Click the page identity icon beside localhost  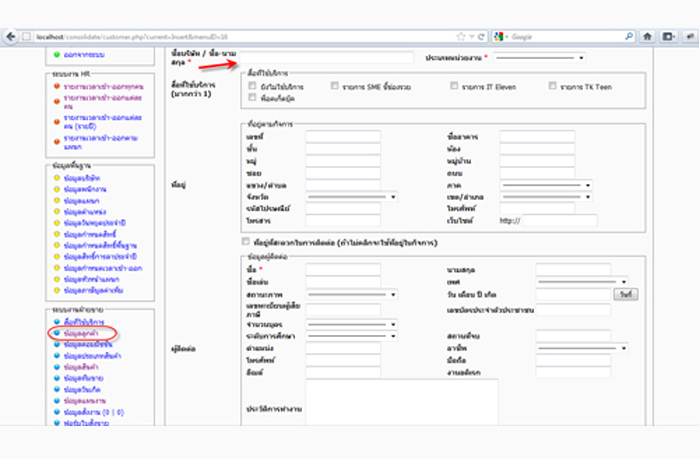point(26,37)
